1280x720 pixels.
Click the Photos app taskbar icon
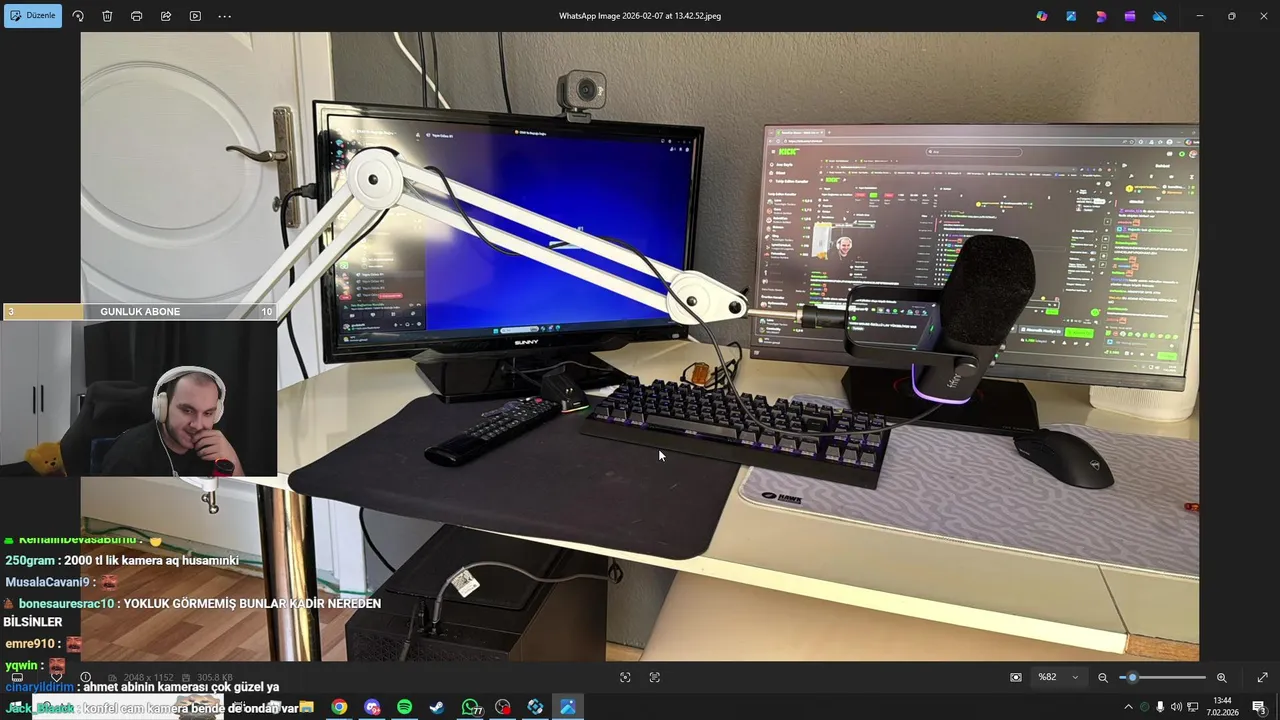click(x=568, y=707)
